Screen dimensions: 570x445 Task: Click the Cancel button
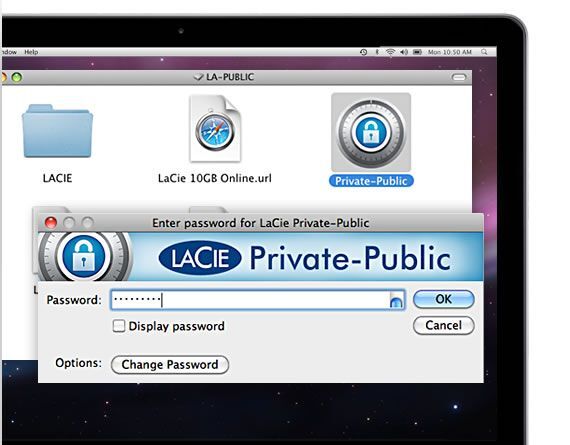(443, 325)
